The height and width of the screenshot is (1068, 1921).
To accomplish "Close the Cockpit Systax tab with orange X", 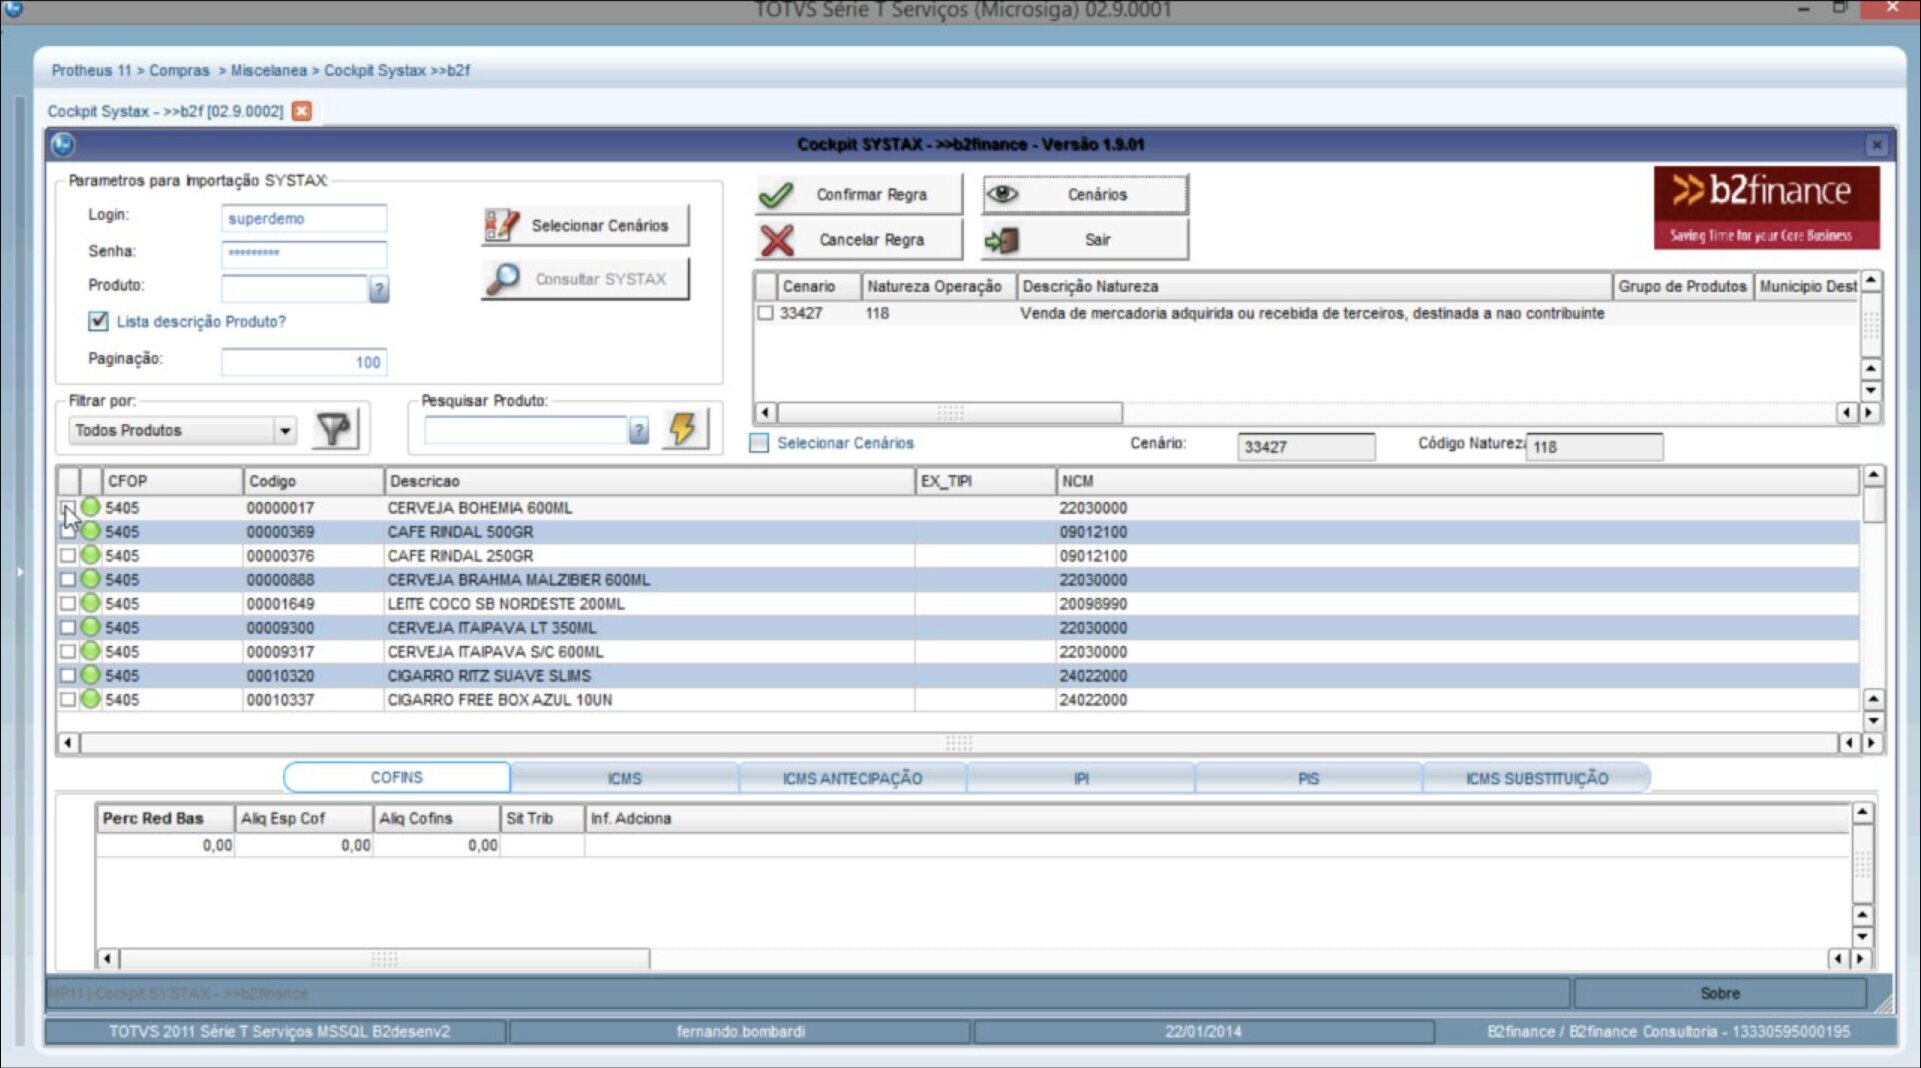I will coord(301,111).
